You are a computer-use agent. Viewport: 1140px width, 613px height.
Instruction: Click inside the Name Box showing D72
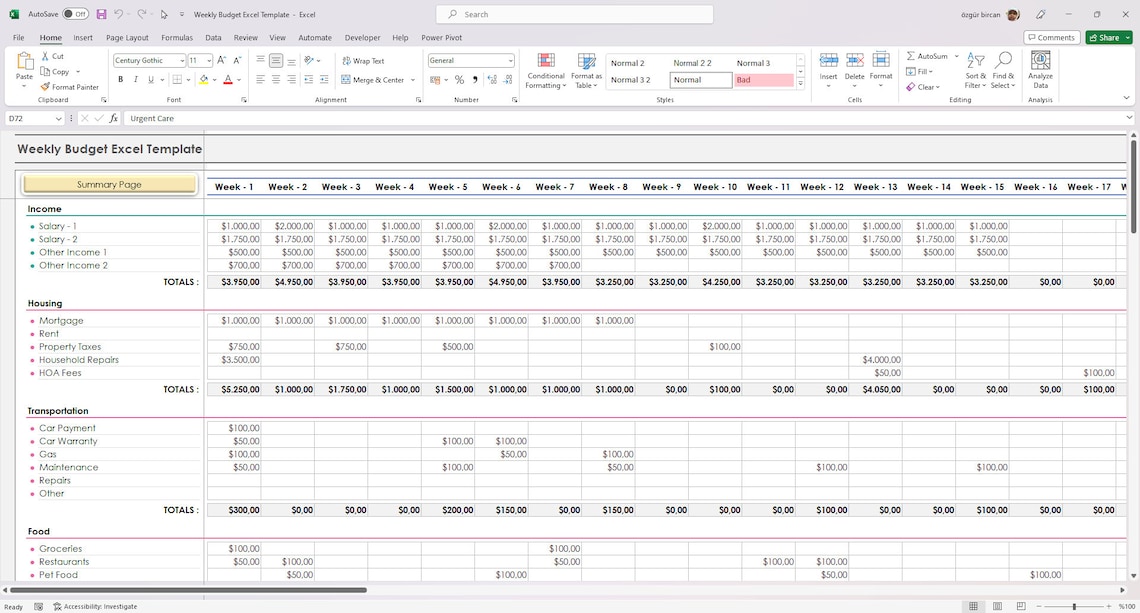click(x=30, y=118)
